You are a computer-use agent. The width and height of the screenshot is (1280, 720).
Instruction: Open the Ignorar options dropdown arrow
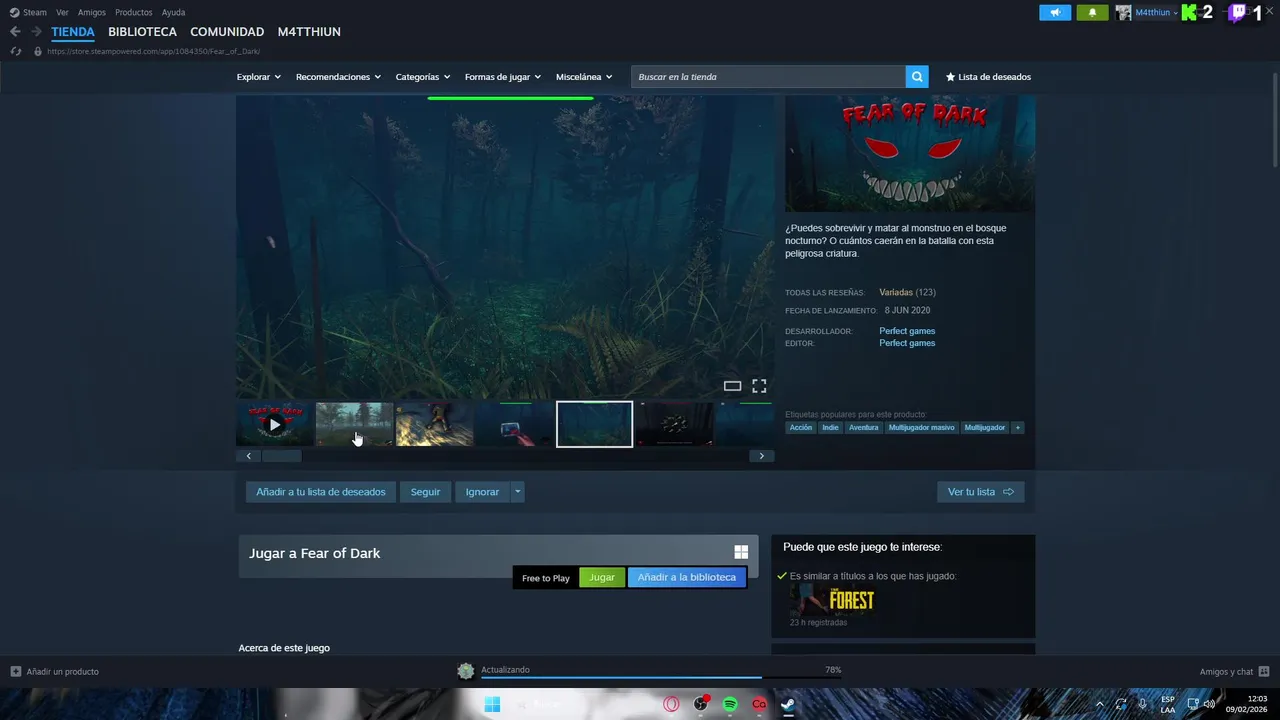(x=517, y=492)
